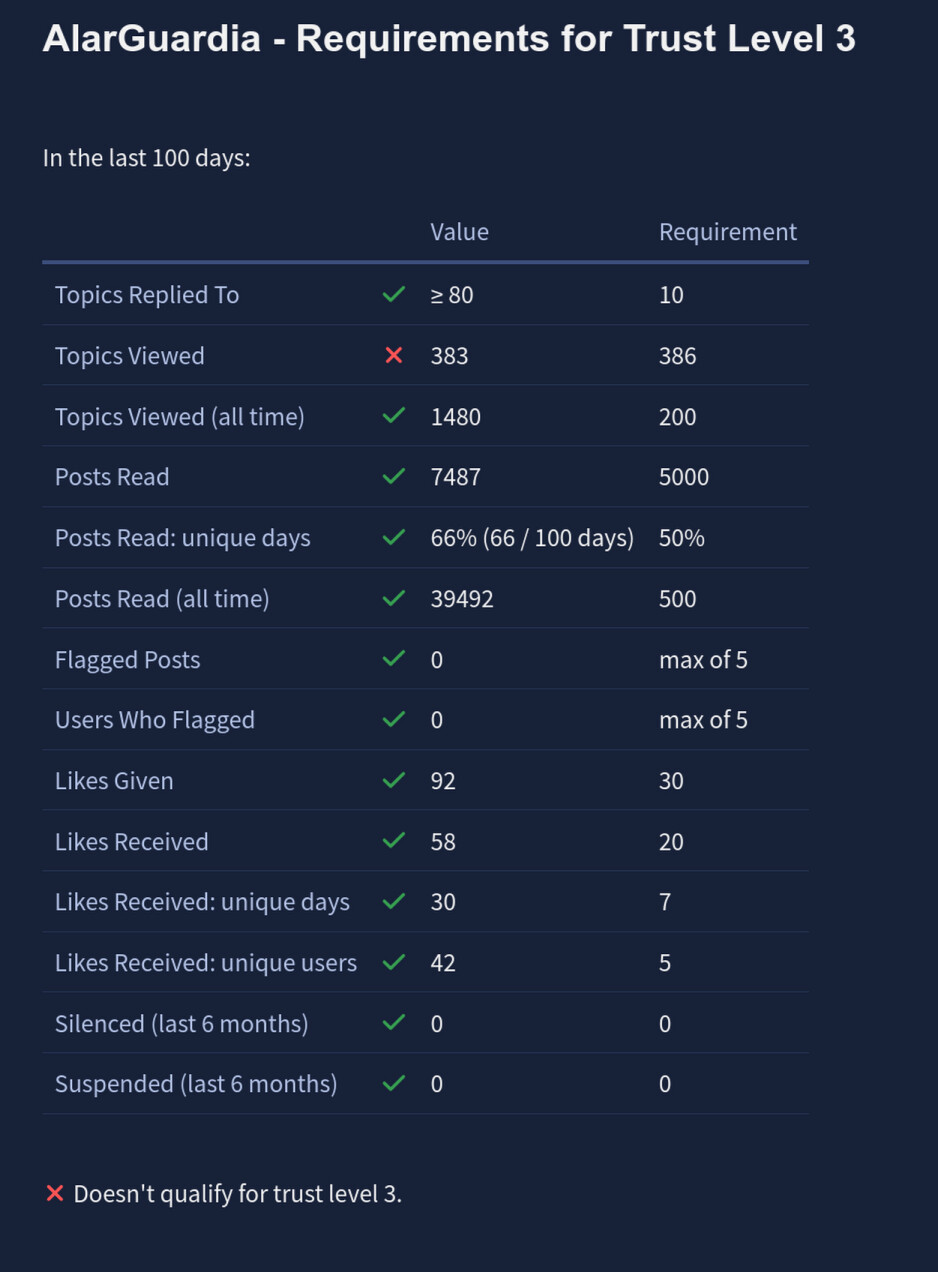Click the Likes Received: unique users label
This screenshot has height=1272, width=938.
click(x=205, y=962)
